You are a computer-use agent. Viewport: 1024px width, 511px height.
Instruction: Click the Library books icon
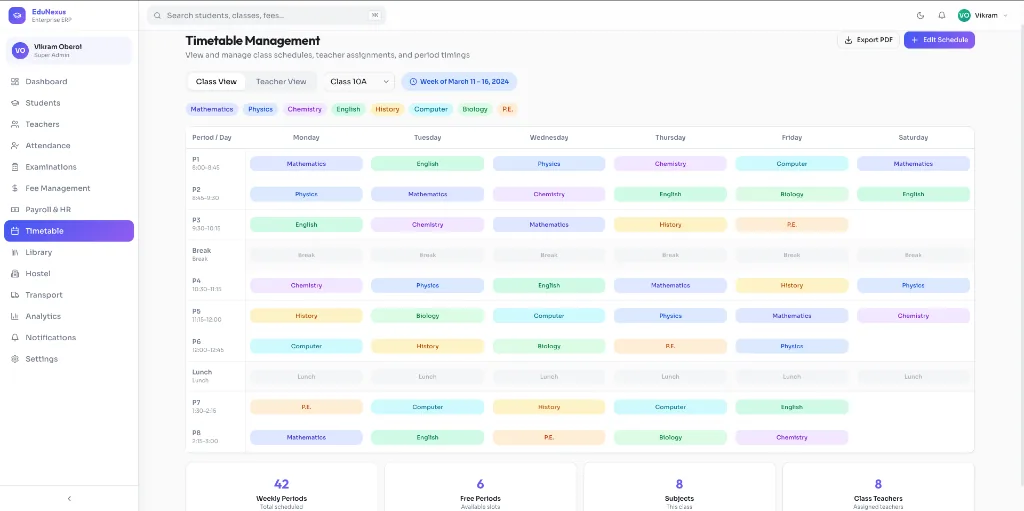(15, 252)
